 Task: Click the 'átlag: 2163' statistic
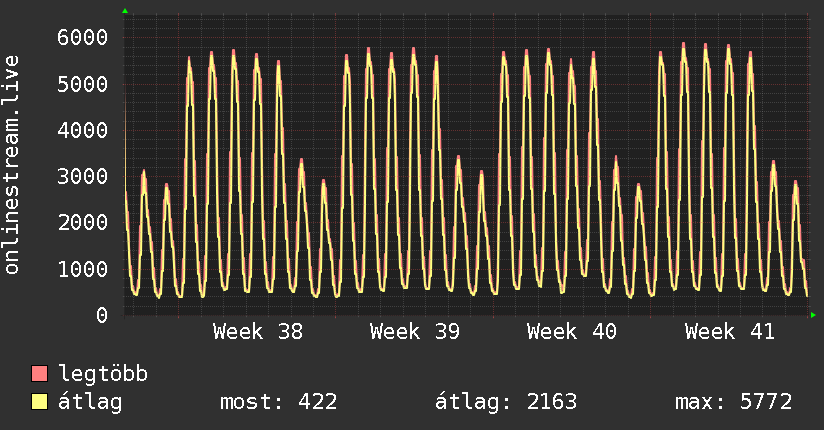506,403
